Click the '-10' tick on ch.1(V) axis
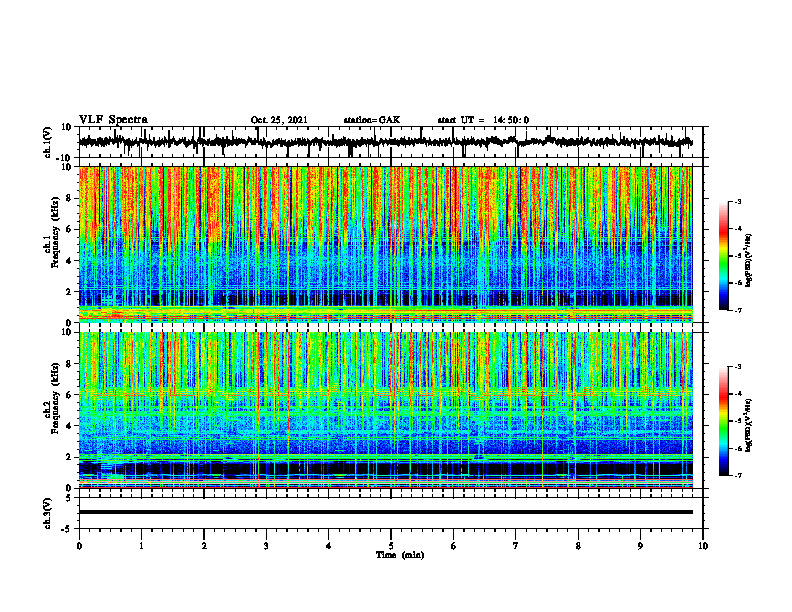This screenshot has width=792, height=612. coord(65,158)
